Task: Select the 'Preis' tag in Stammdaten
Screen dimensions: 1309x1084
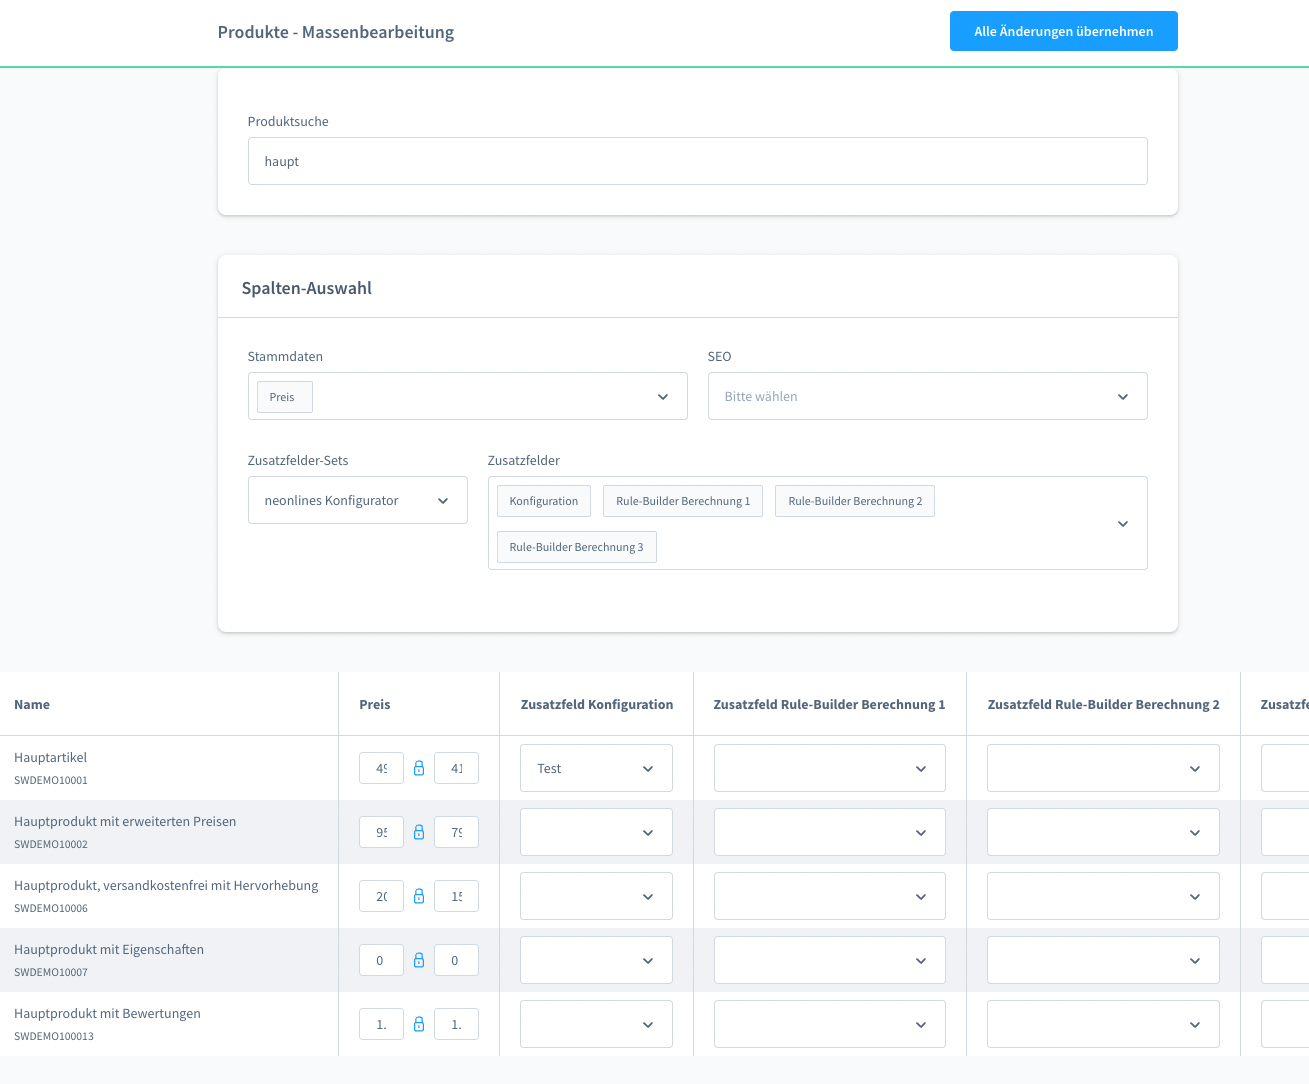Action: [x=283, y=397]
